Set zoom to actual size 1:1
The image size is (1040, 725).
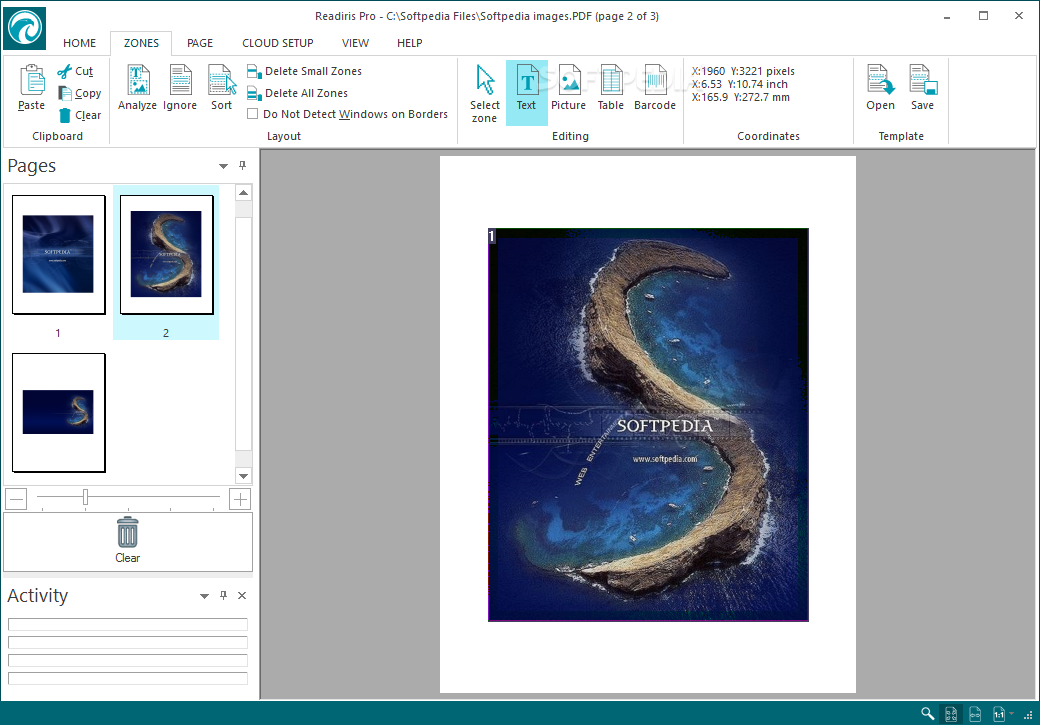coord(999,714)
